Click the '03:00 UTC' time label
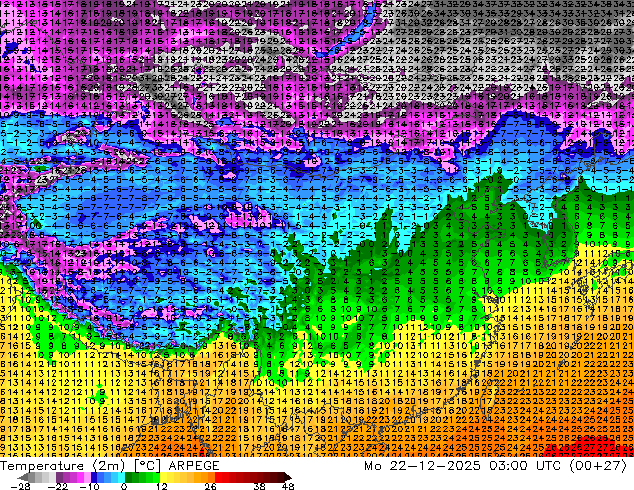634x490 pixels. pos(525,466)
